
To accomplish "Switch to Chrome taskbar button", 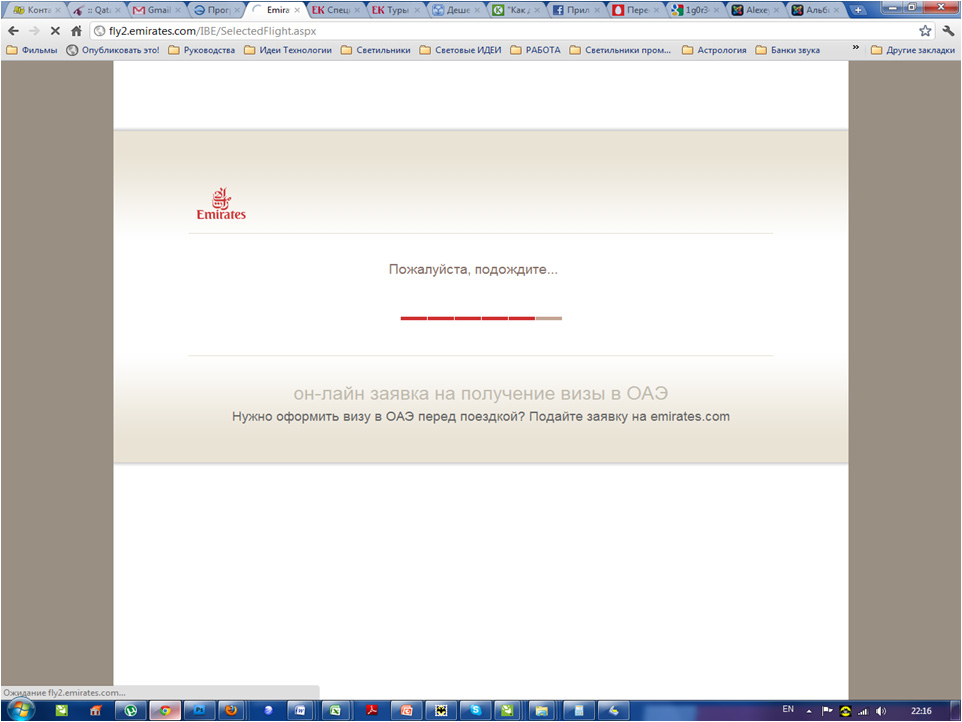I will [165, 710].
